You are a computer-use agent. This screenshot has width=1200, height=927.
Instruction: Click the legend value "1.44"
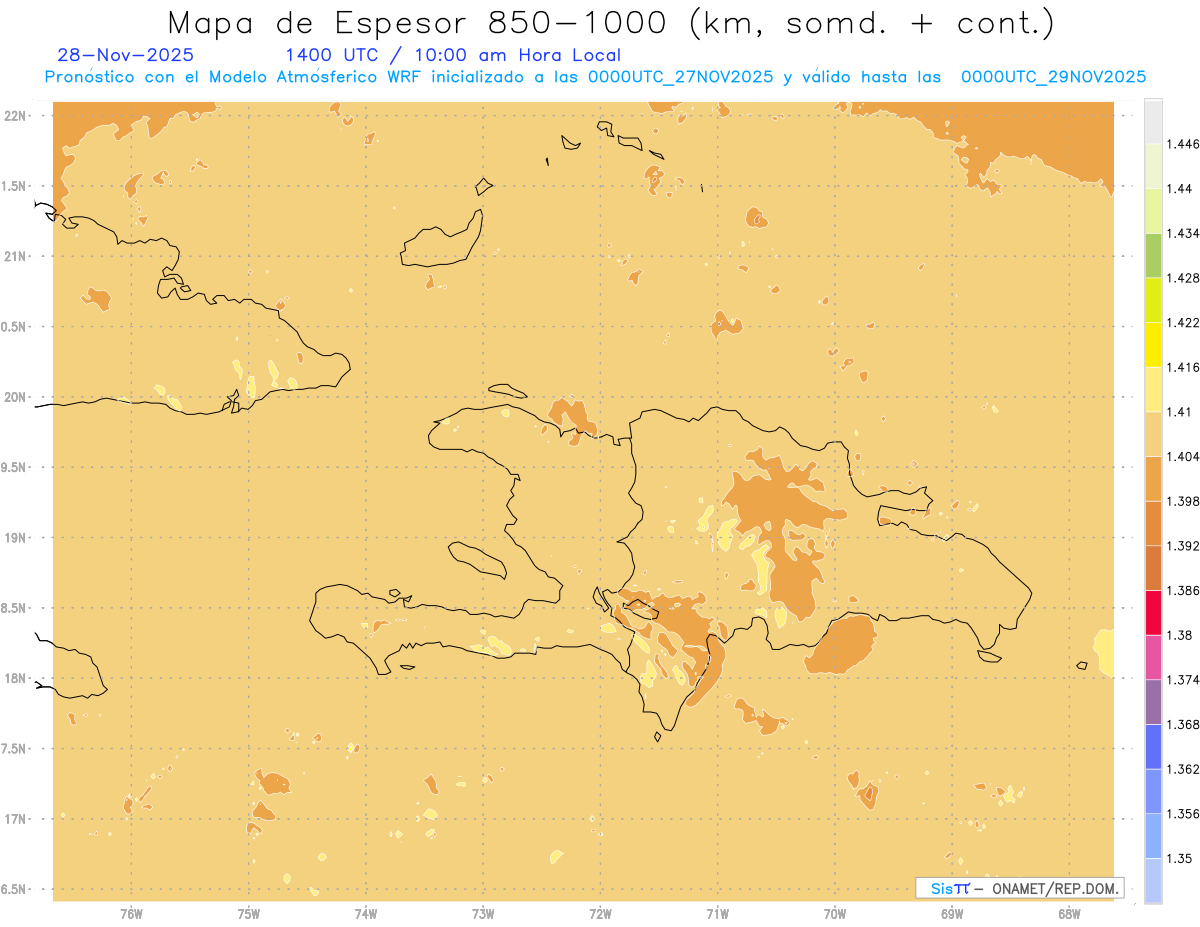[x=1180, y=189]
